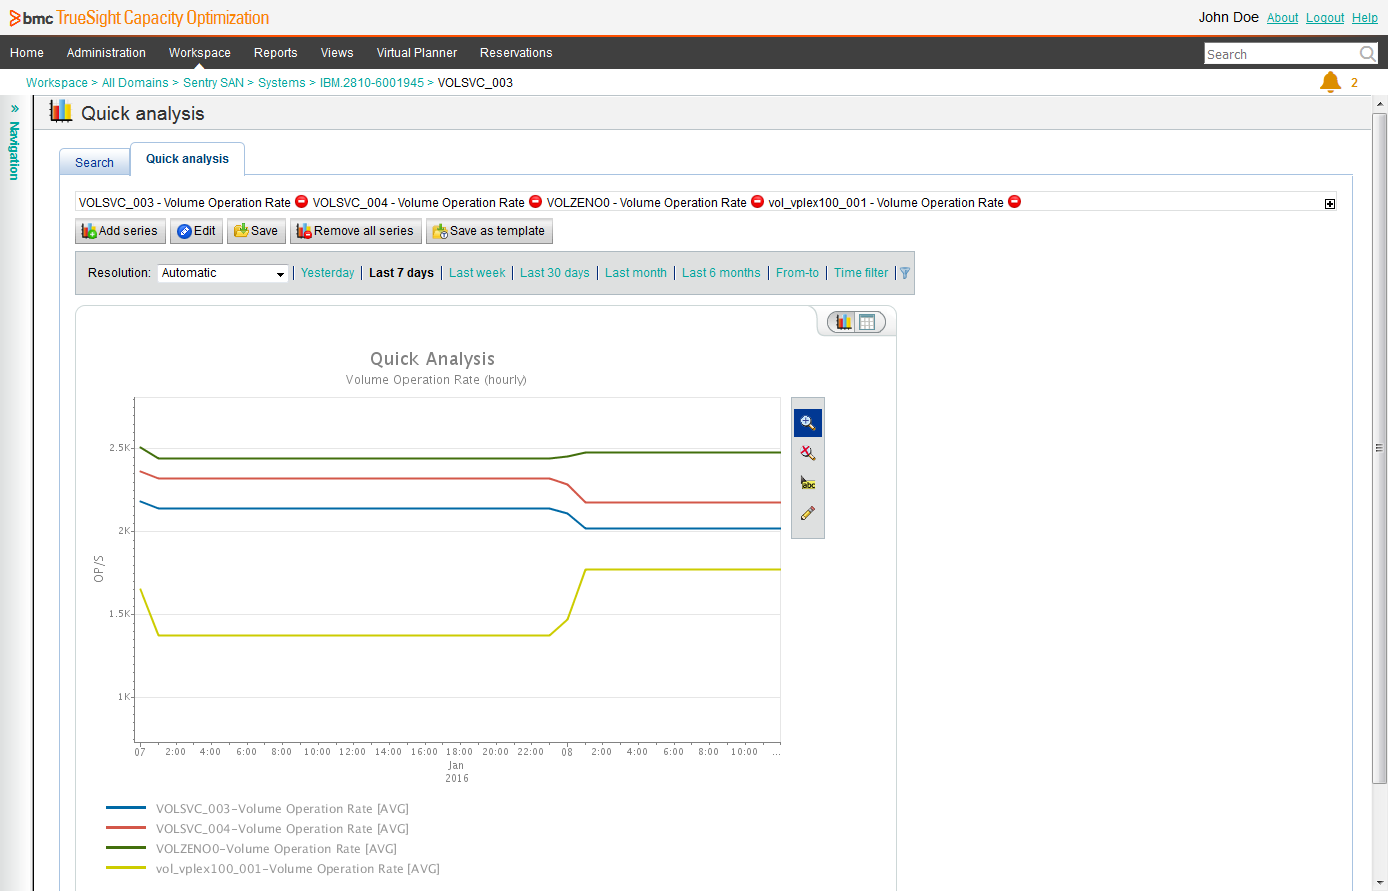Click the Sentry SAN breadcrumb link
The image size is (1388, 891).
213,83
